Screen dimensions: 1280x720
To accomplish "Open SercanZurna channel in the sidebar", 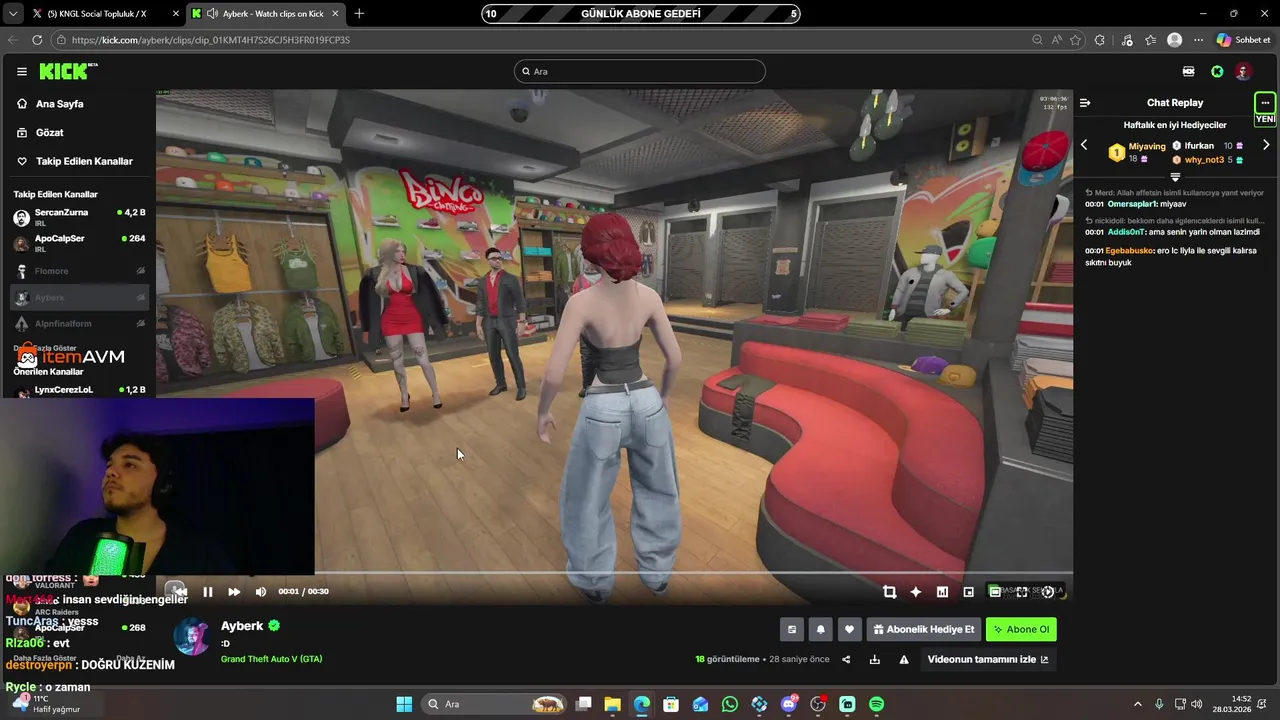I will tap(78, 217).
